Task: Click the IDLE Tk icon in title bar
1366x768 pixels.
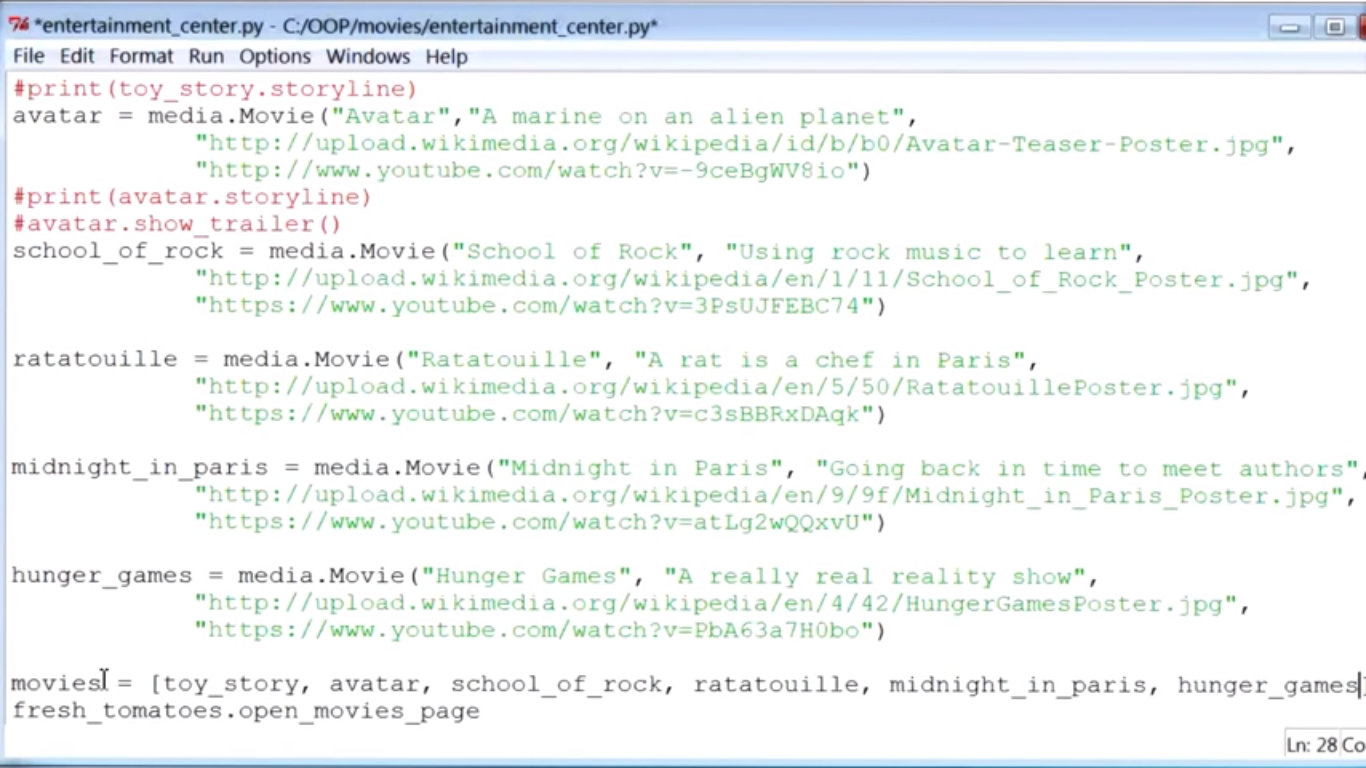Action: 18,26
